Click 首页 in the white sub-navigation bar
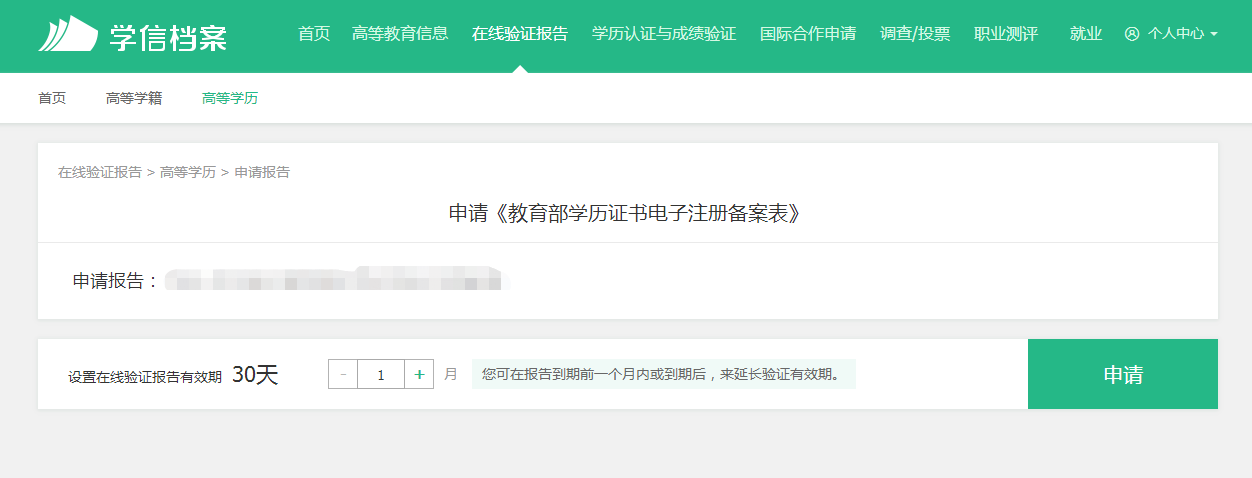Image resolution: width=1252 pixels, height=478 pixels. (x=52, y=98)
